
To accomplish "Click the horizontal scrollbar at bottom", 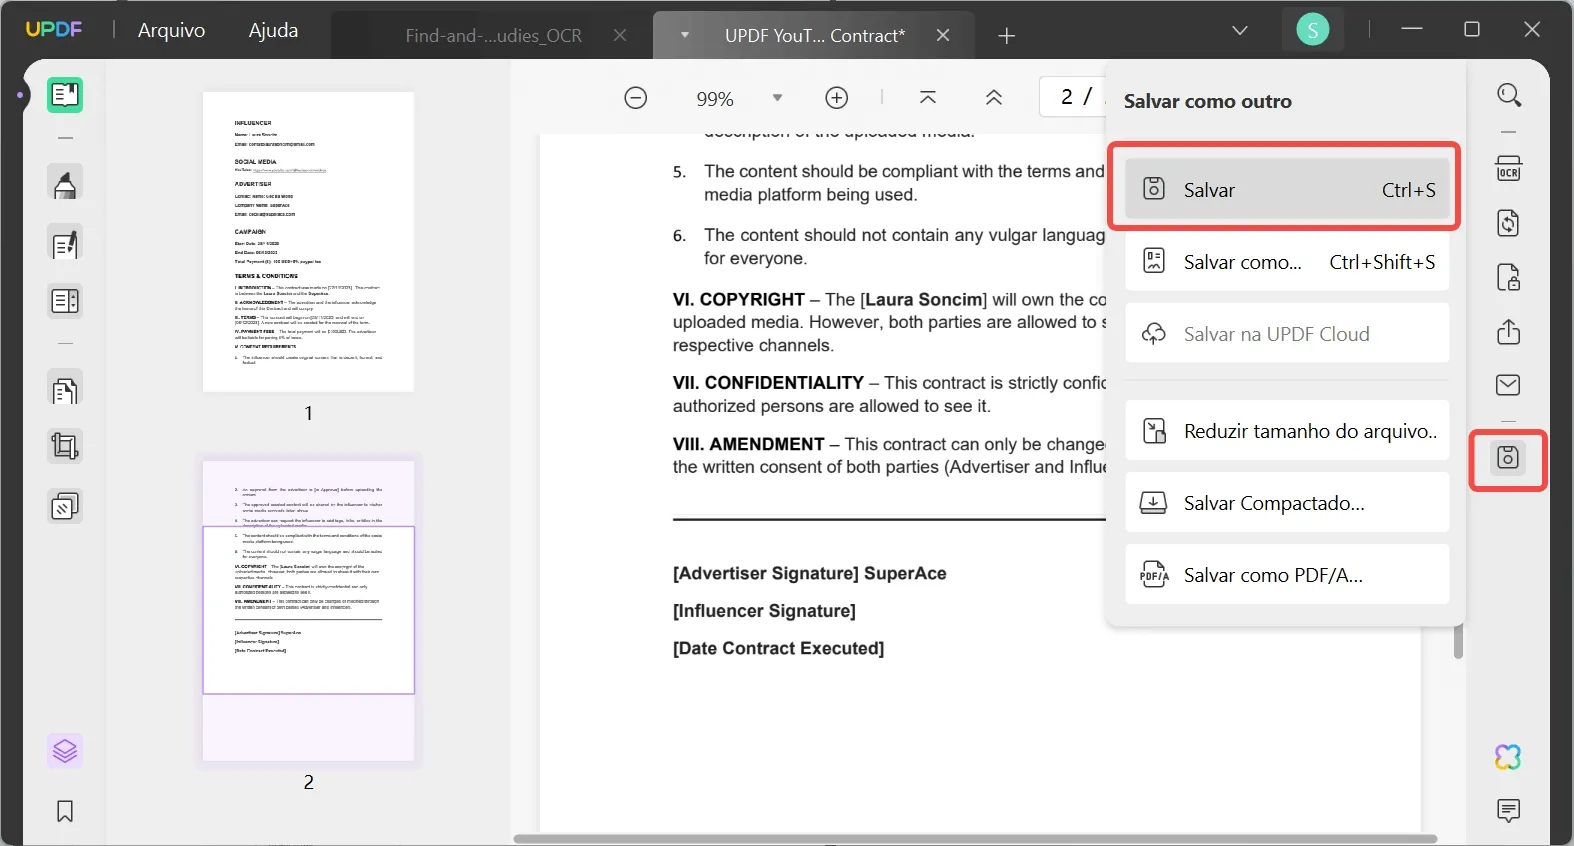I will coord(975,838).
